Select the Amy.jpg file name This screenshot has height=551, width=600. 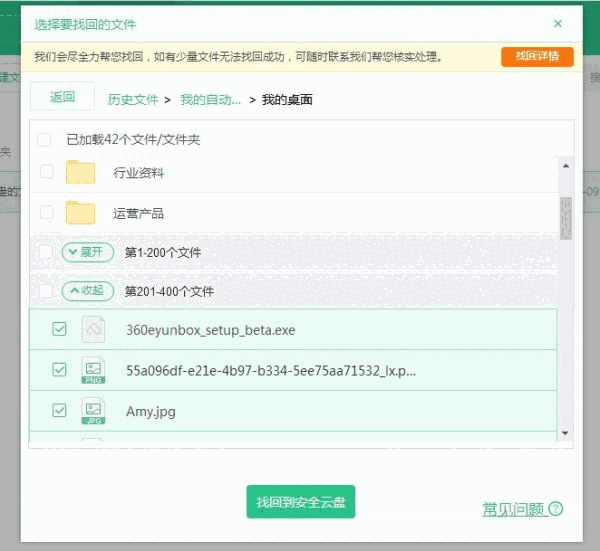click(x=151, y=412)
